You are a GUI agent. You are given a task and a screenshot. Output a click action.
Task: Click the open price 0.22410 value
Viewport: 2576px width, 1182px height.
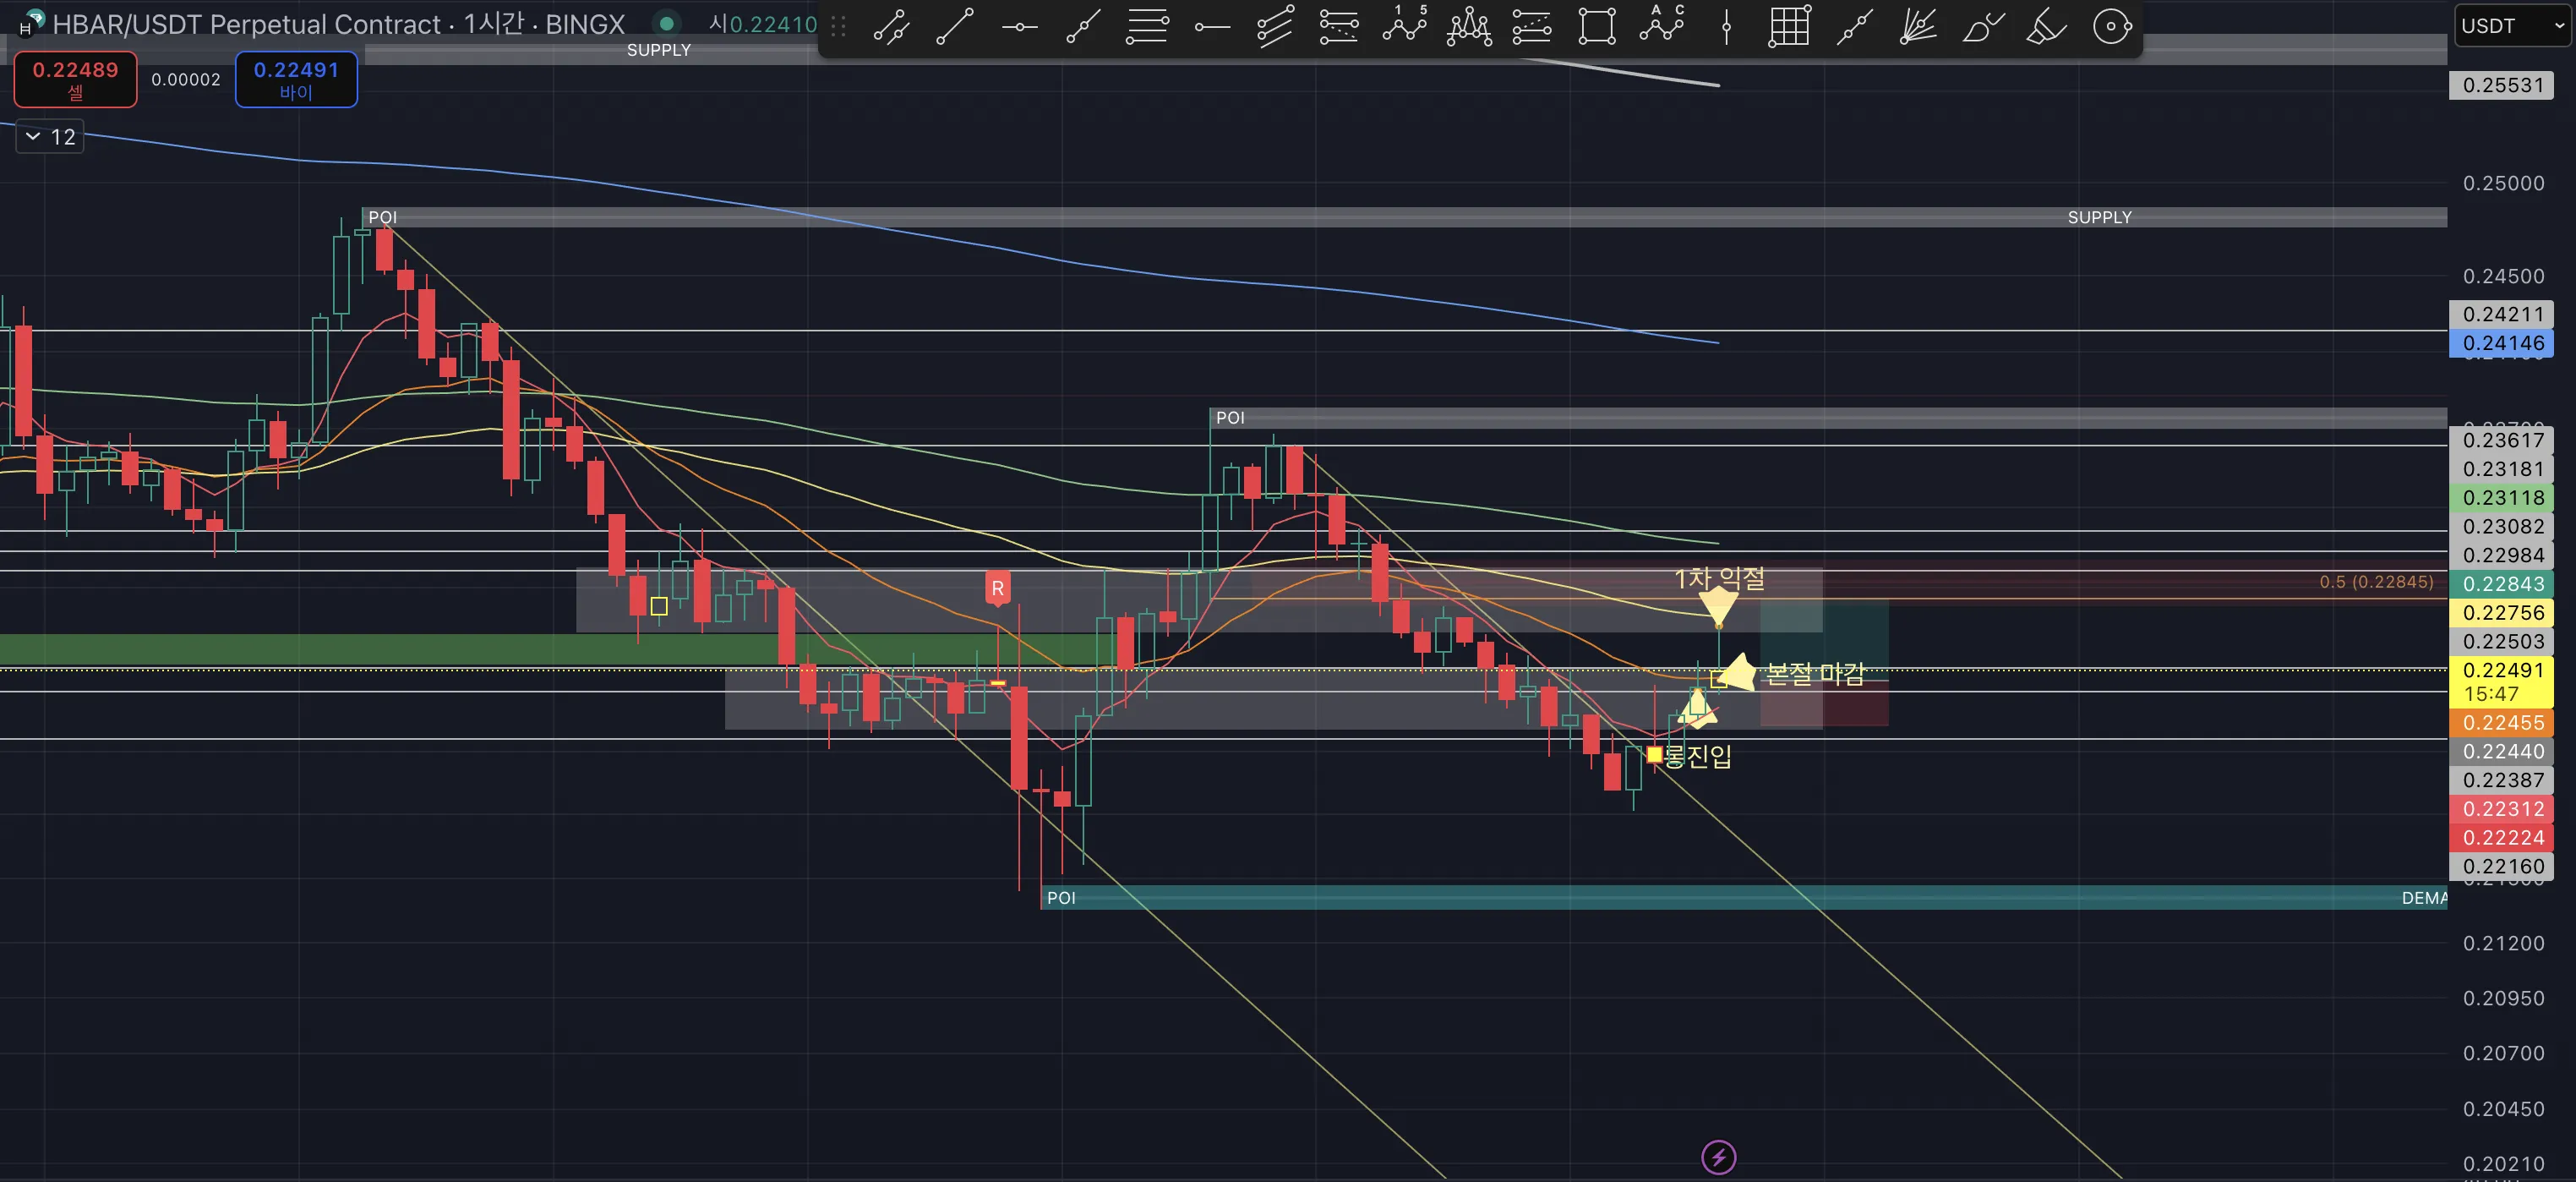[x=772, y=24]
